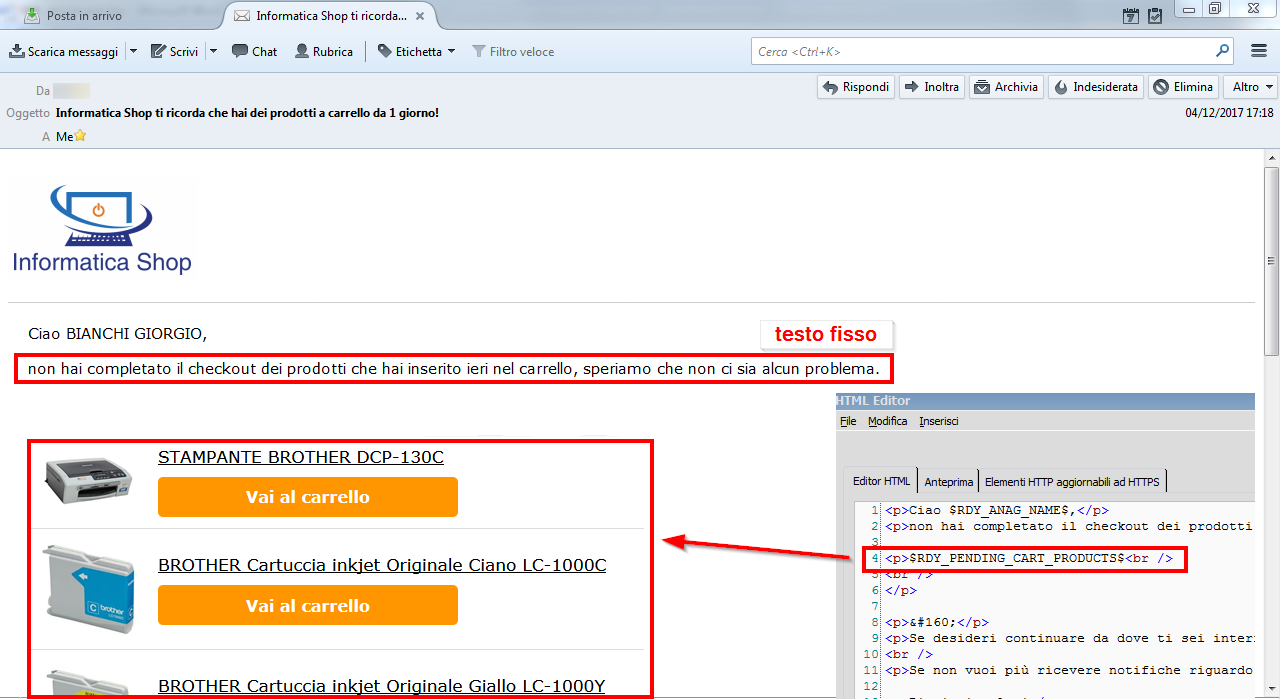This screenshot has width=1280, height=699.
Task: Click the search magnifier icon
Action: (1222, 51)
